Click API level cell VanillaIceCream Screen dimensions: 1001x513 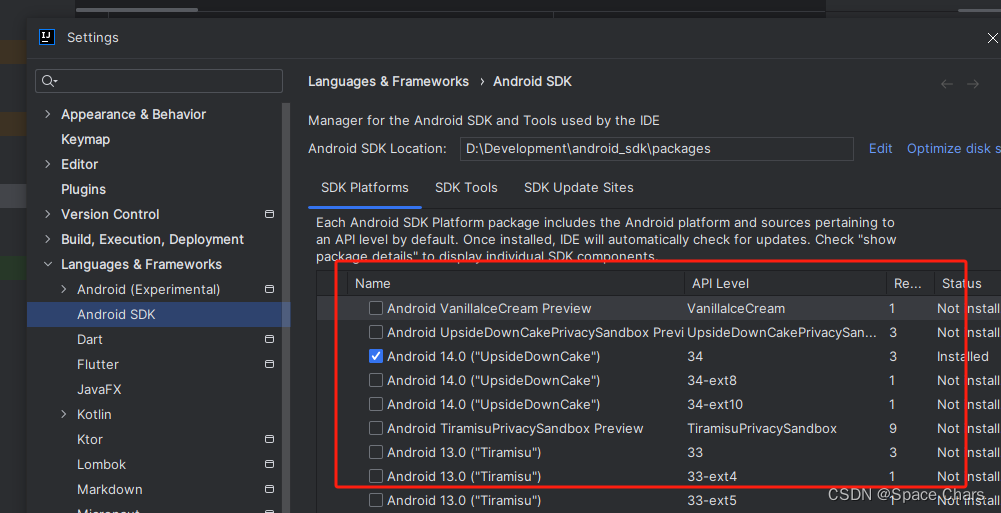(736, 309)
